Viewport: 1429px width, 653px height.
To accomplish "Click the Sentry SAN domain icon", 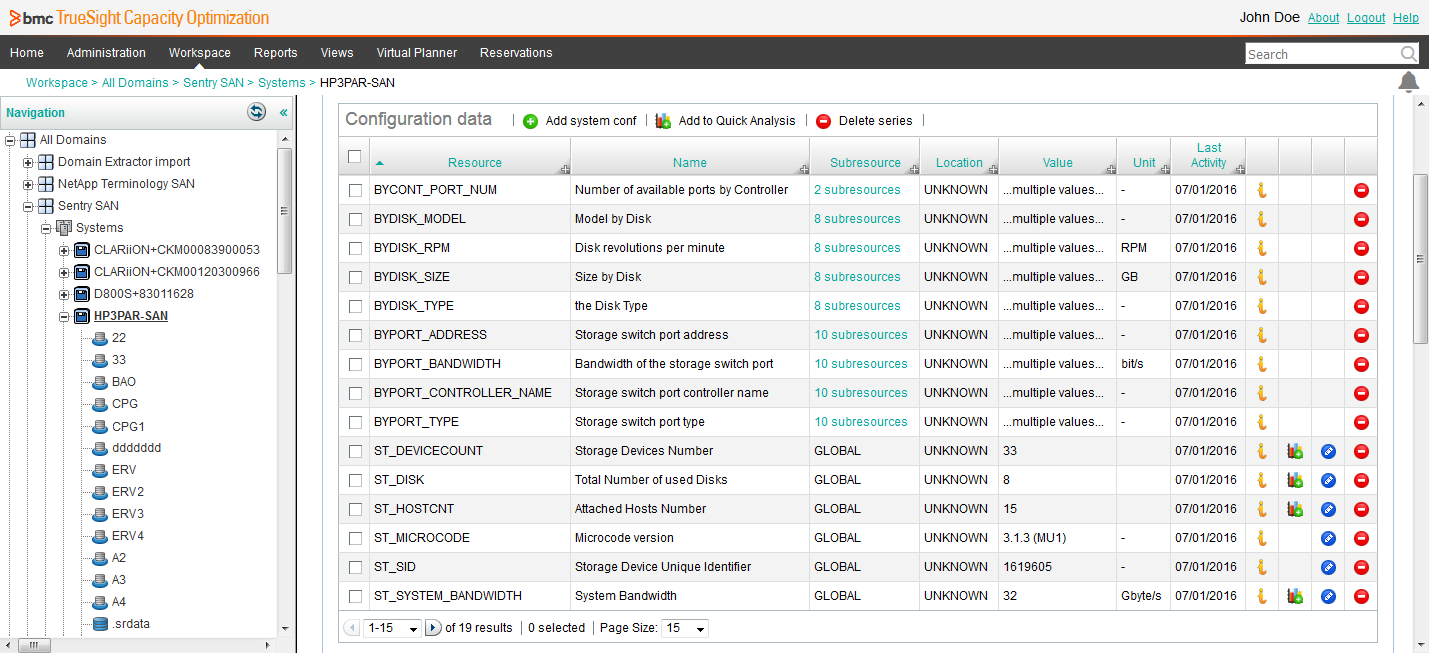I will coord(46,206).
